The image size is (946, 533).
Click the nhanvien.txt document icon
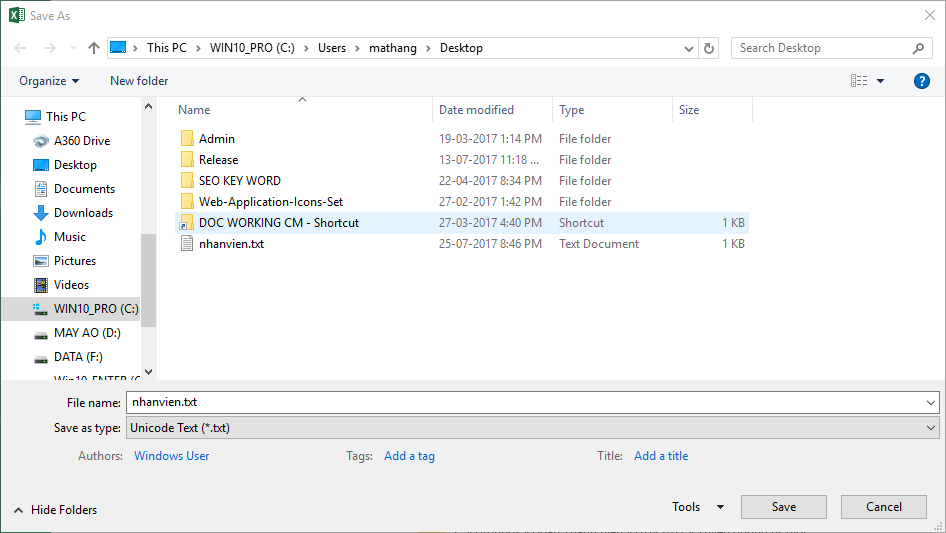pyautogui.click(x=187, y=244)
